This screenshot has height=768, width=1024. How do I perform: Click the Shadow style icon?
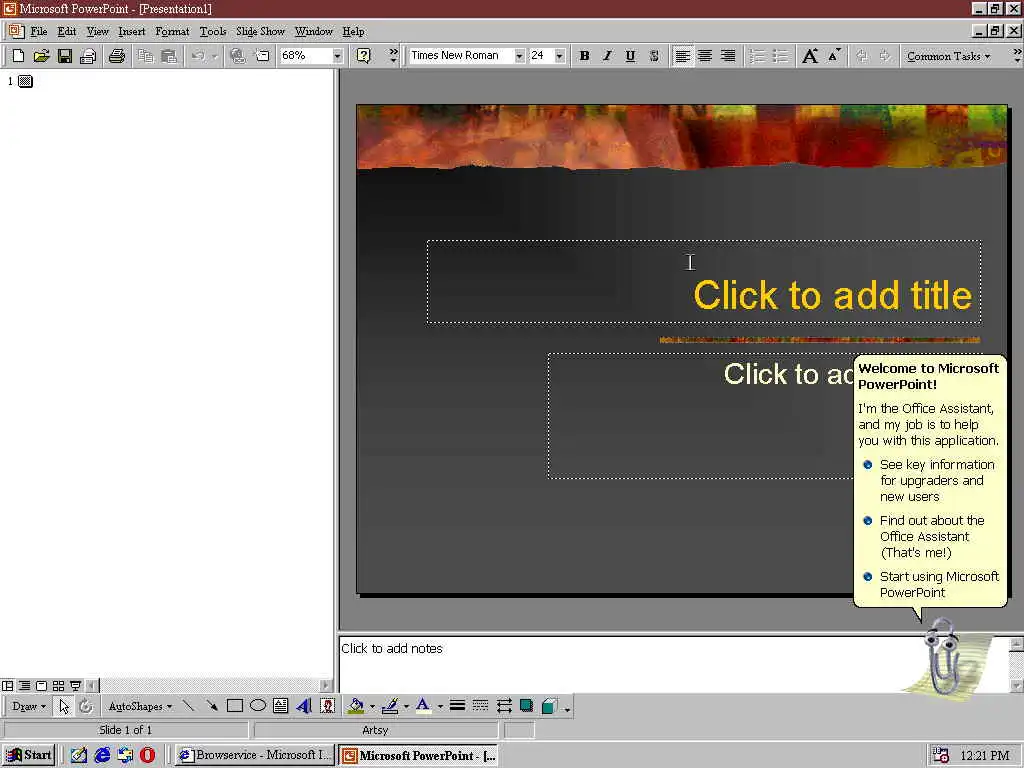click(526, 706)
